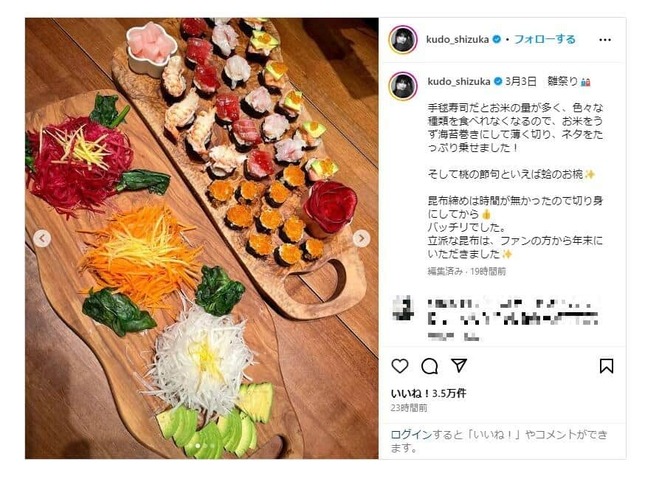Open kudo_shizuka username in the caption
Viewport: 645px width, 479px height.
(x=459, y=81)
